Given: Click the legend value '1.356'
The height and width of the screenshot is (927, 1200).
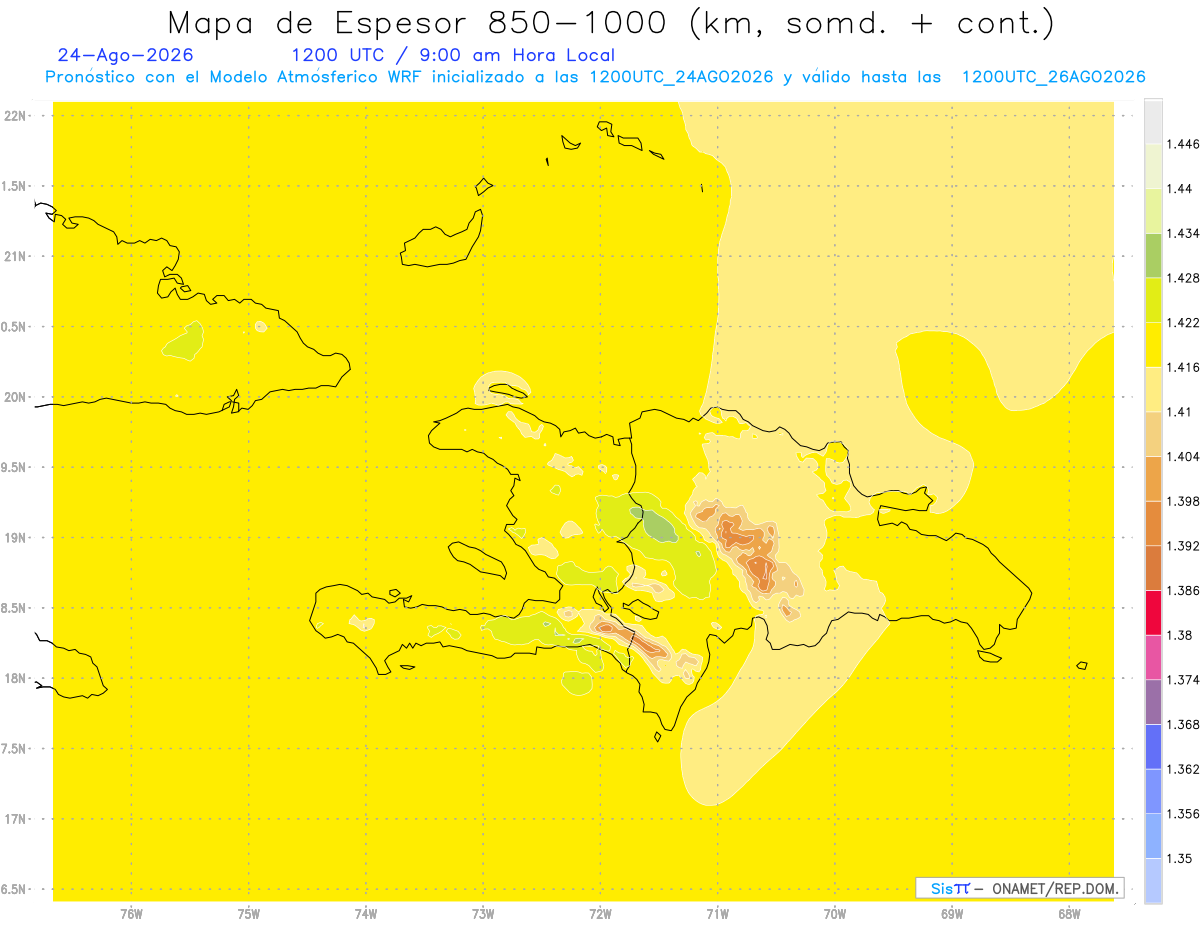Looking at the screenshot, I should [1183, 813].
